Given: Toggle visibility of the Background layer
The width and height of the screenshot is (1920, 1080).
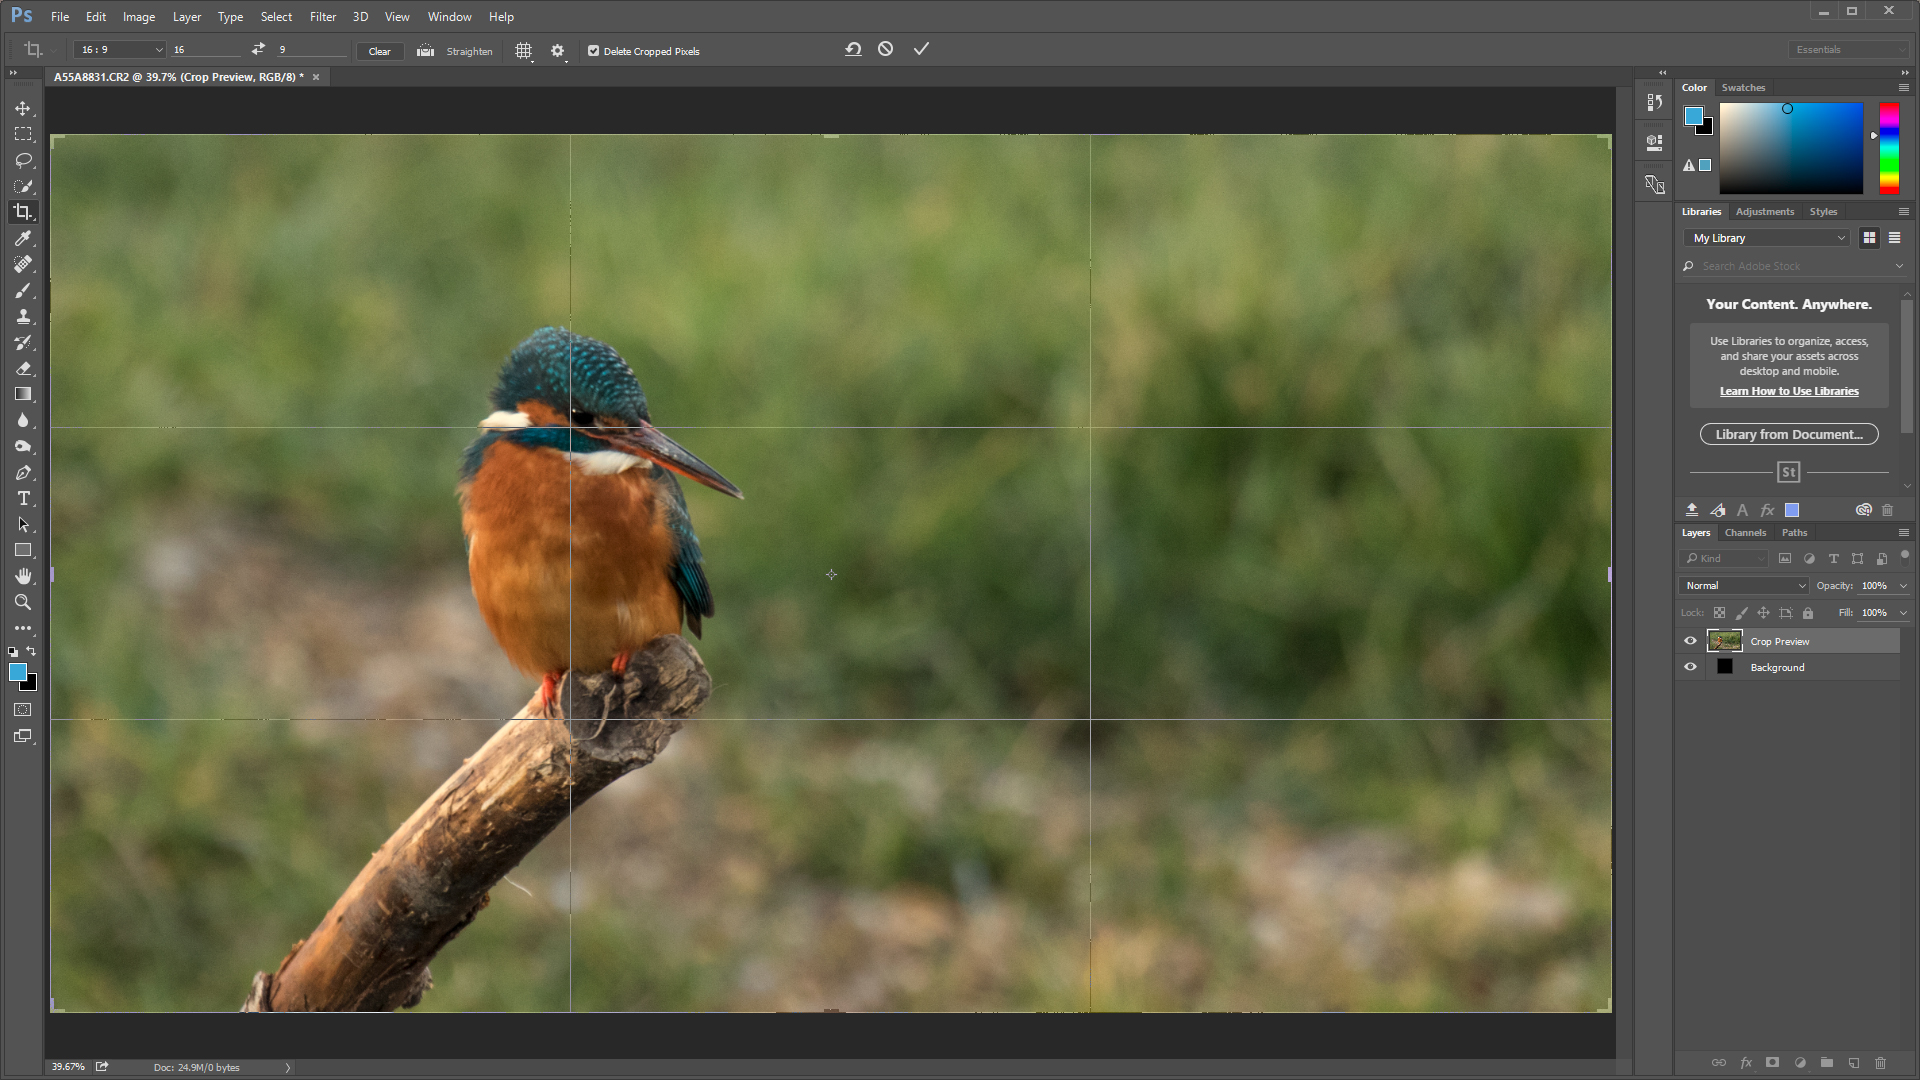Looking at the screenshot, I should click(x=1690, y=667).
